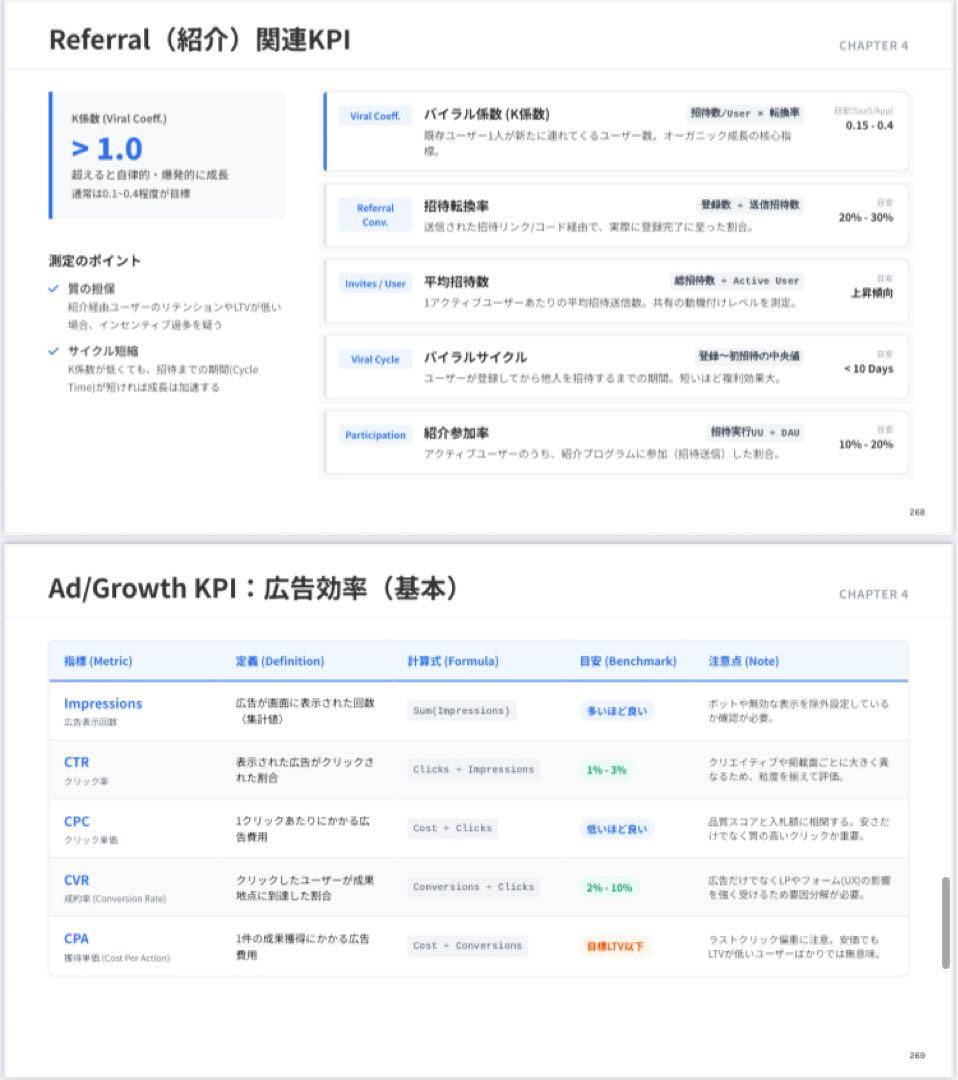Click the "質の担保" bullet title

pos(91,289)
